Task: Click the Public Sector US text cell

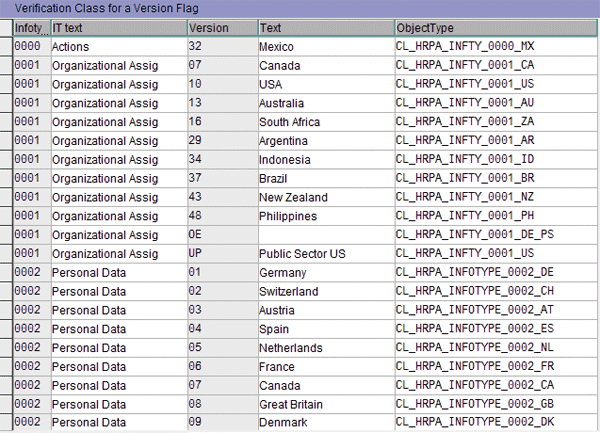Action: tap(302, 254)
